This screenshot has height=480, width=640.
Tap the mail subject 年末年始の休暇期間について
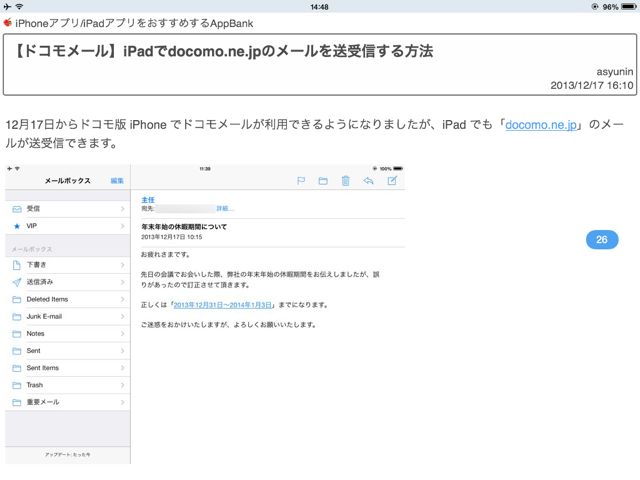(184, 227)
